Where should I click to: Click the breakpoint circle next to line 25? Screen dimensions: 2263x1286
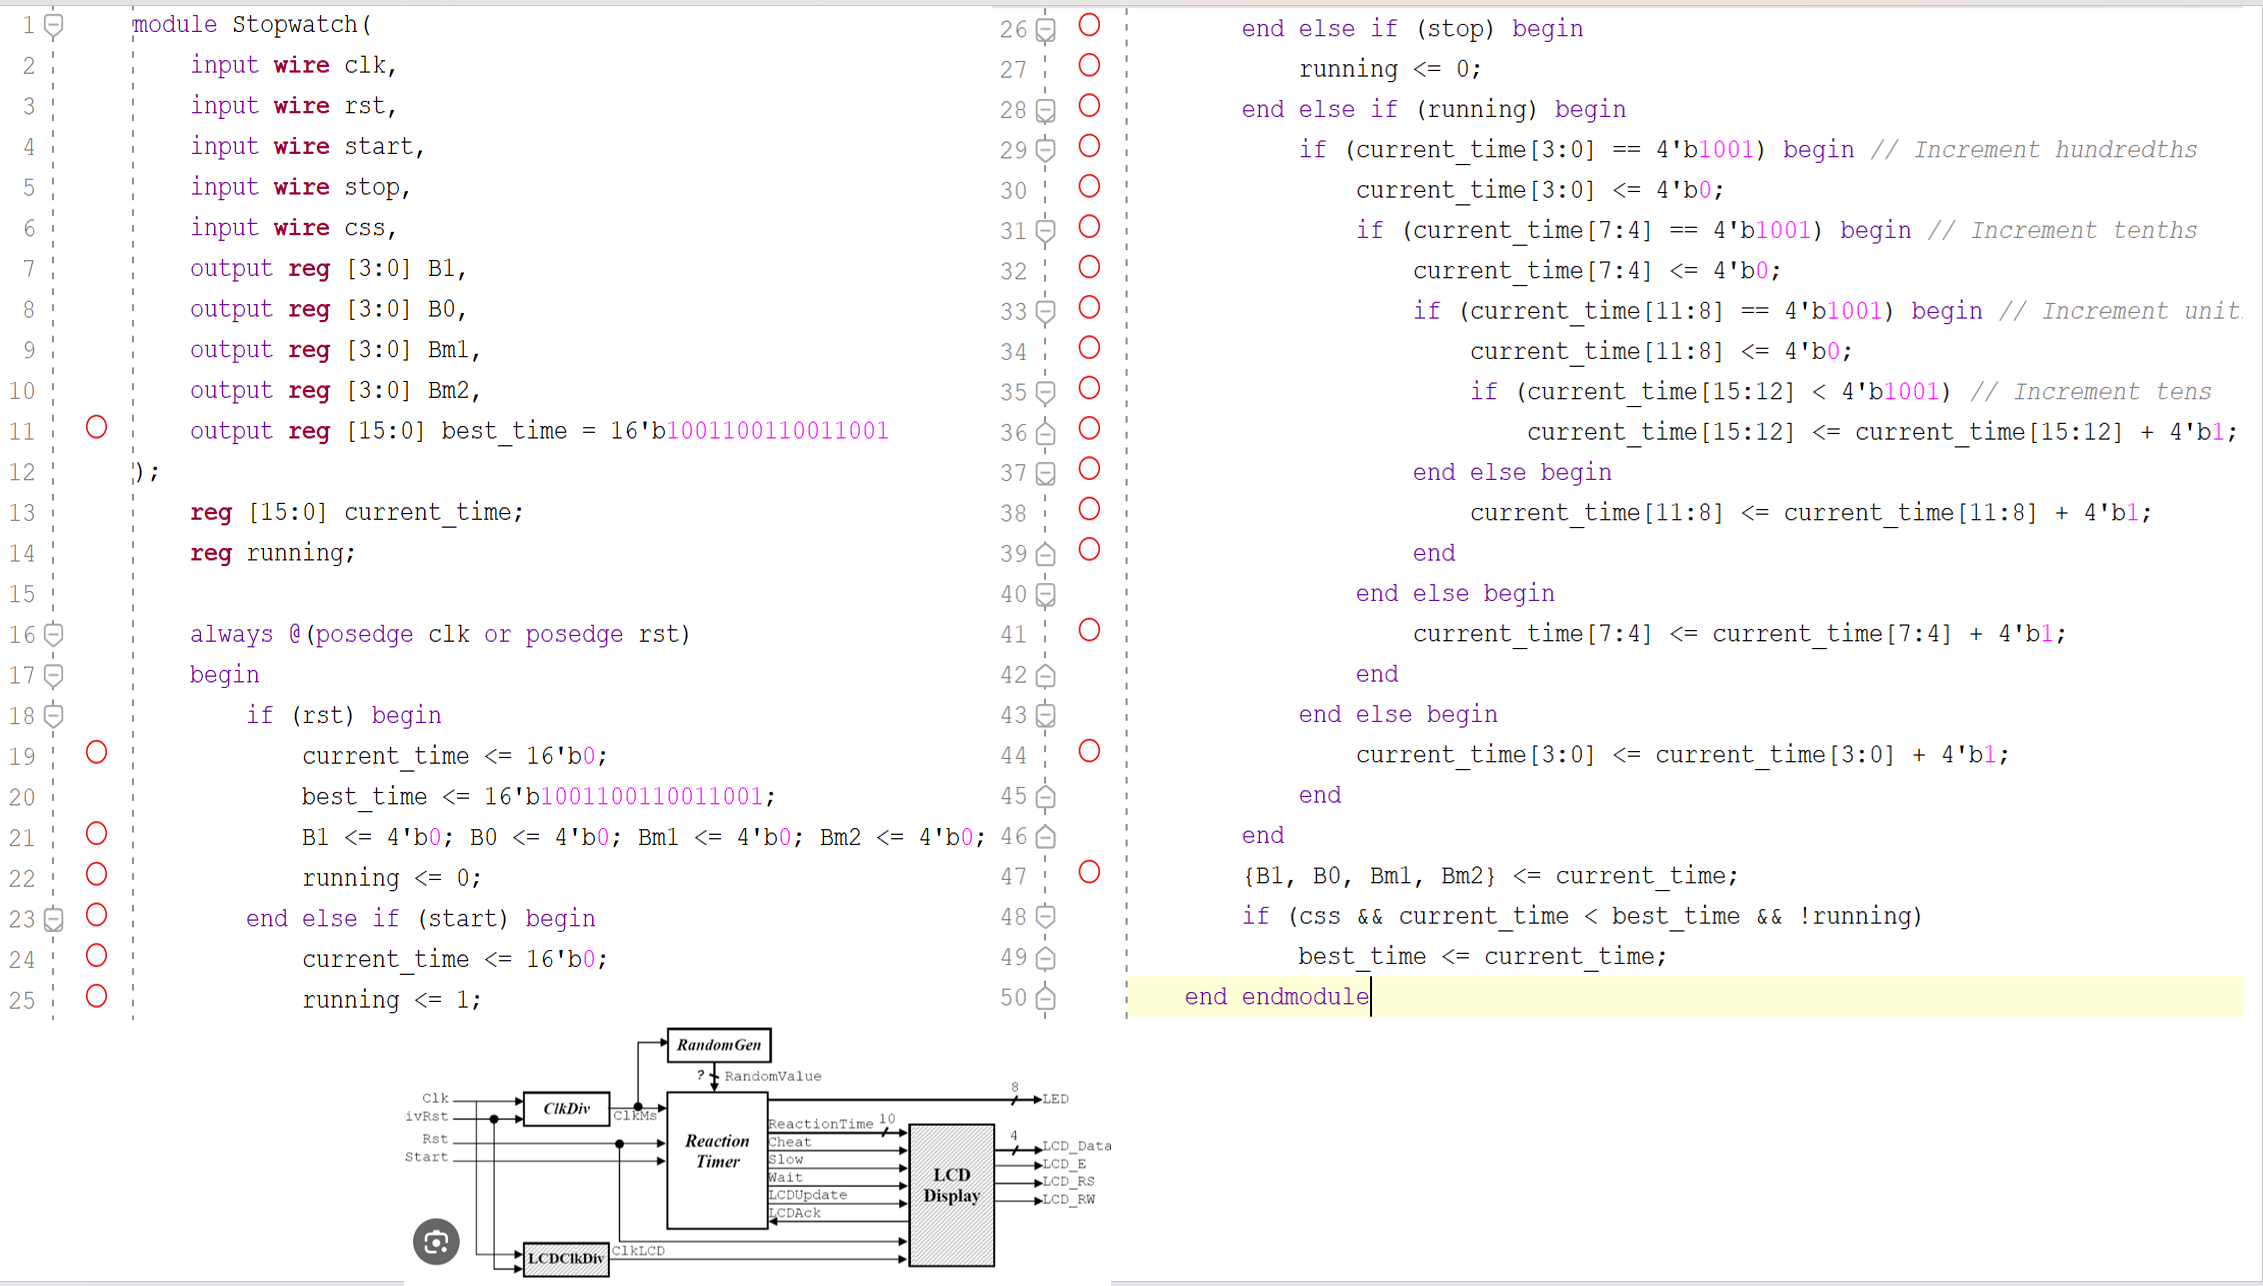(x=96, y=996)
